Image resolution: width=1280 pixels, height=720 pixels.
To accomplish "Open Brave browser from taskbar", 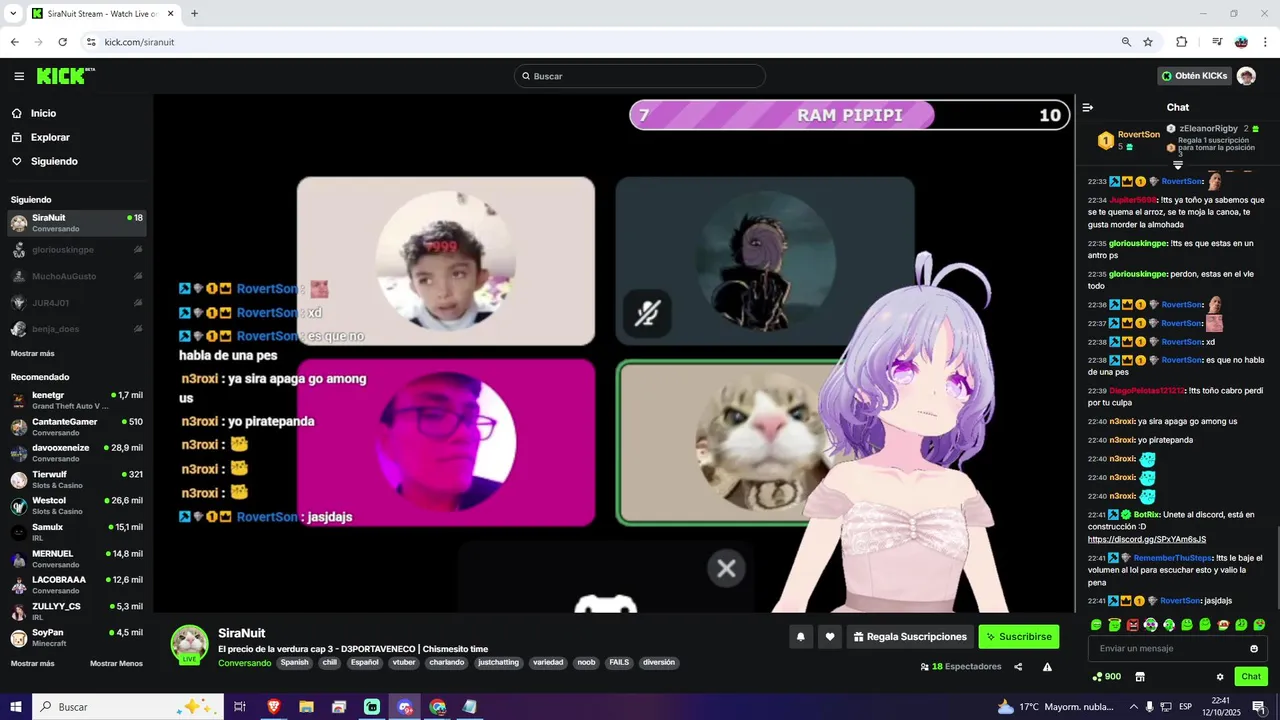I will 273,707.
